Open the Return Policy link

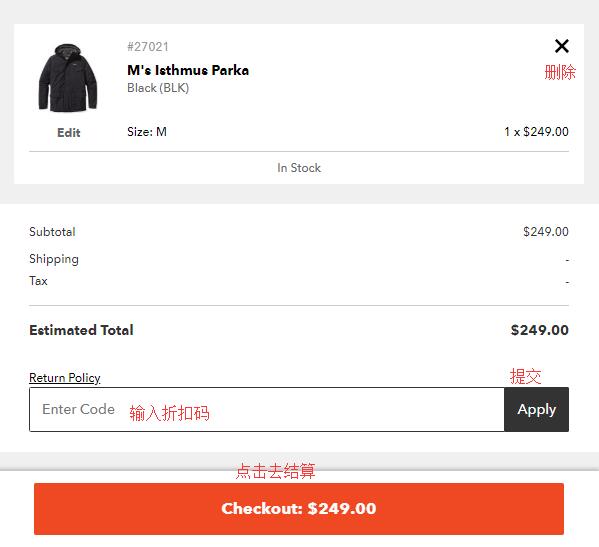point(65,378)
